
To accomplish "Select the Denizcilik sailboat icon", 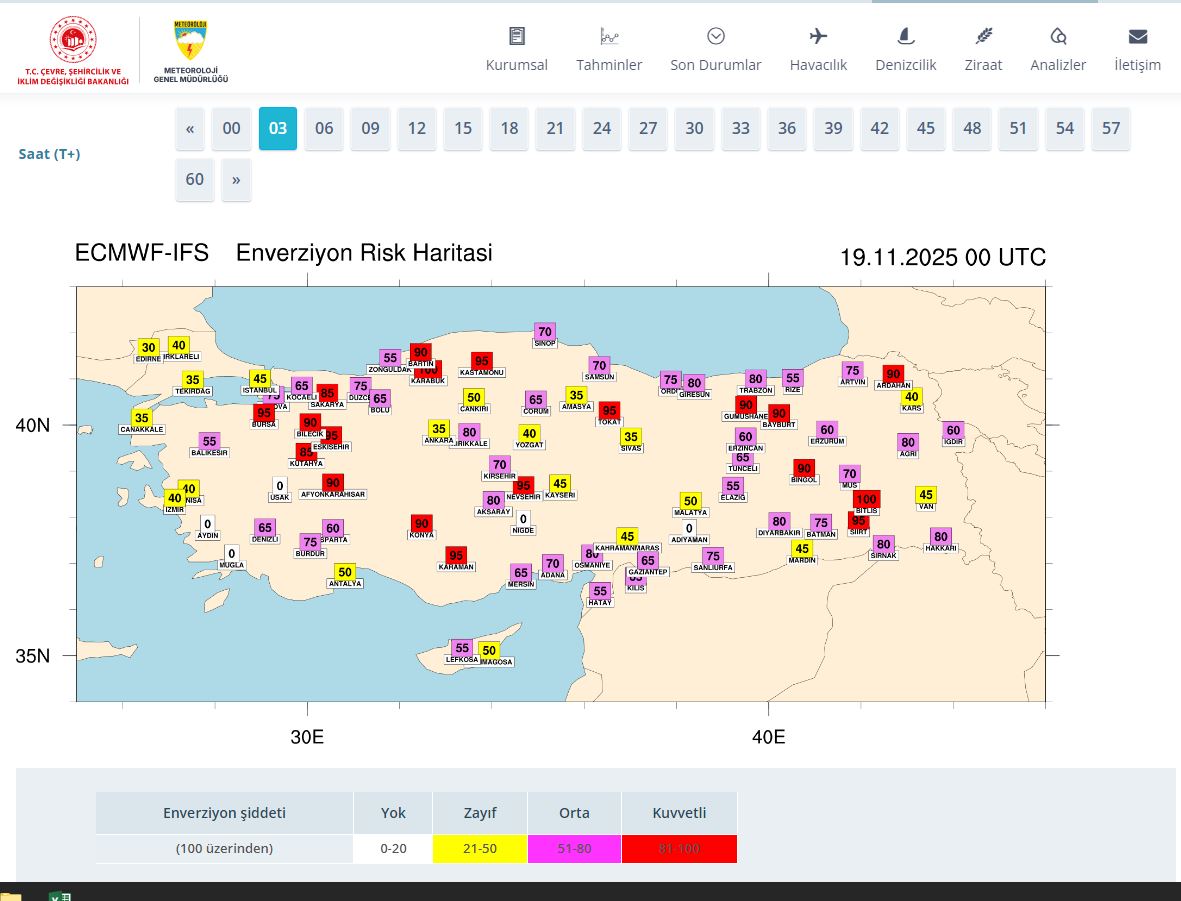I will pos(905,35).
